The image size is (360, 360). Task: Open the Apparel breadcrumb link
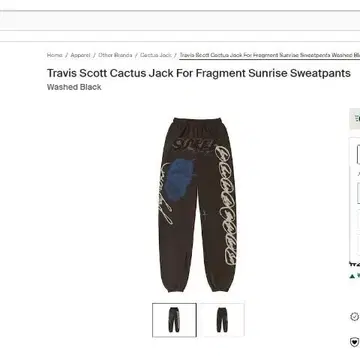coord(80,55)
